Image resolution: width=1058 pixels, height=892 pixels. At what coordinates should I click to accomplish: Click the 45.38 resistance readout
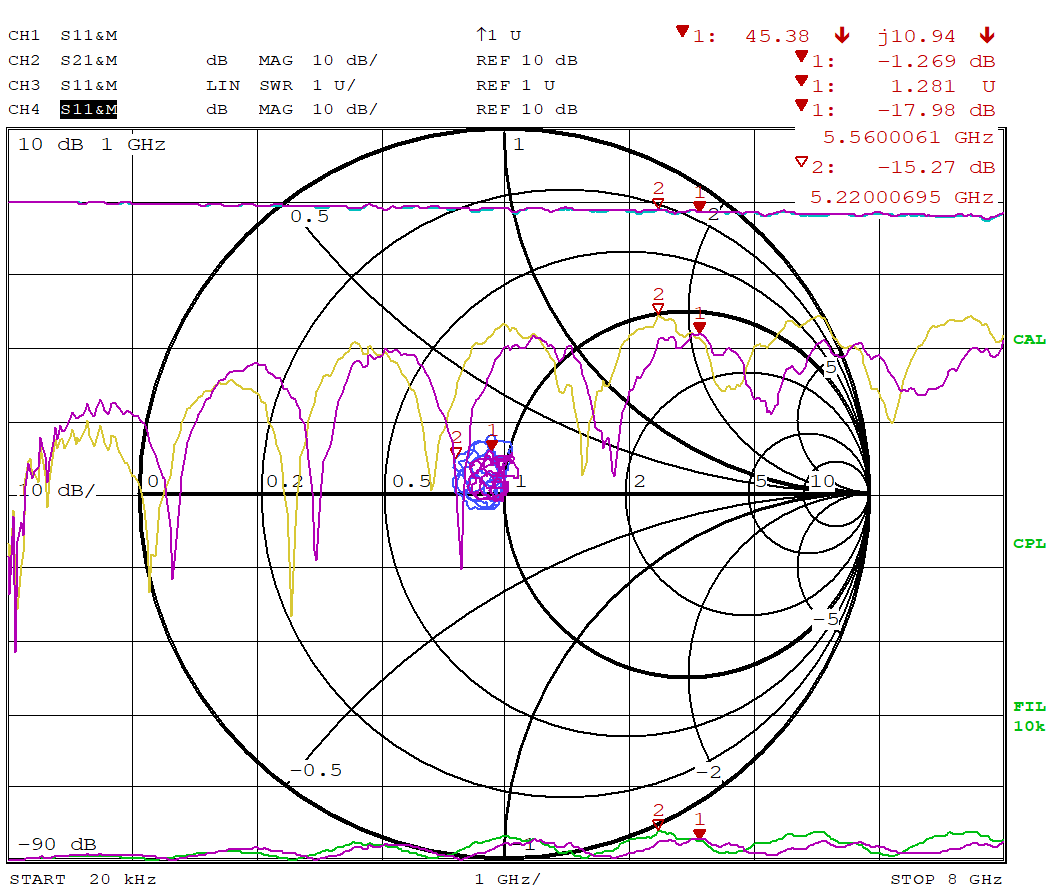777,36
